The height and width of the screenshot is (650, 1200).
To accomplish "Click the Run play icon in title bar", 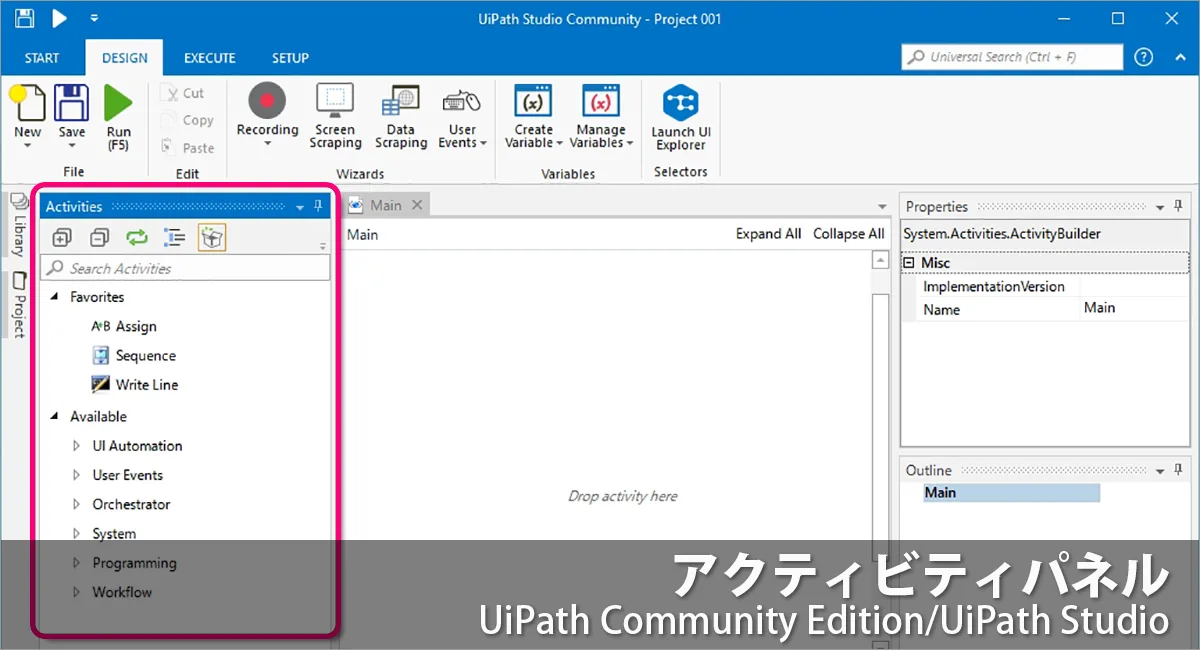I will coord(60,18).
